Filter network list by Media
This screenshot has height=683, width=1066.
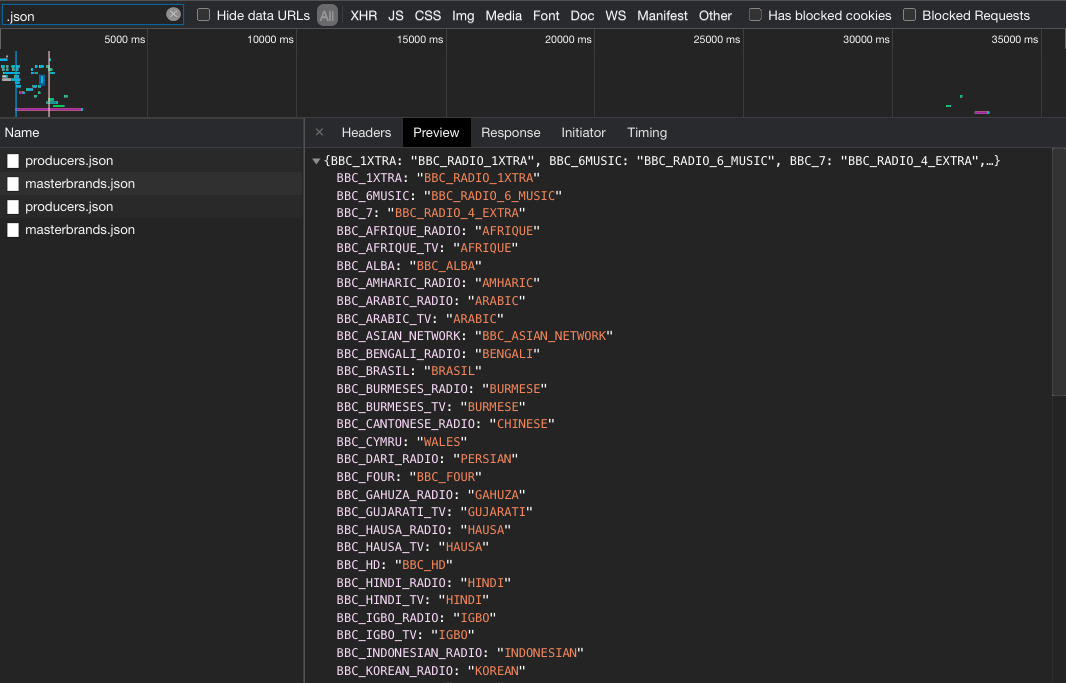tap(504, 16)
